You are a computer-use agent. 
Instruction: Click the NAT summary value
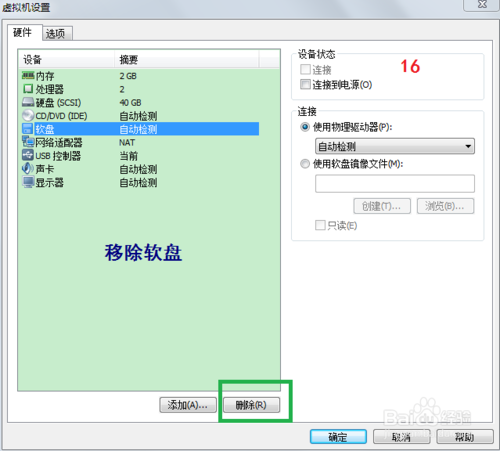127,143
